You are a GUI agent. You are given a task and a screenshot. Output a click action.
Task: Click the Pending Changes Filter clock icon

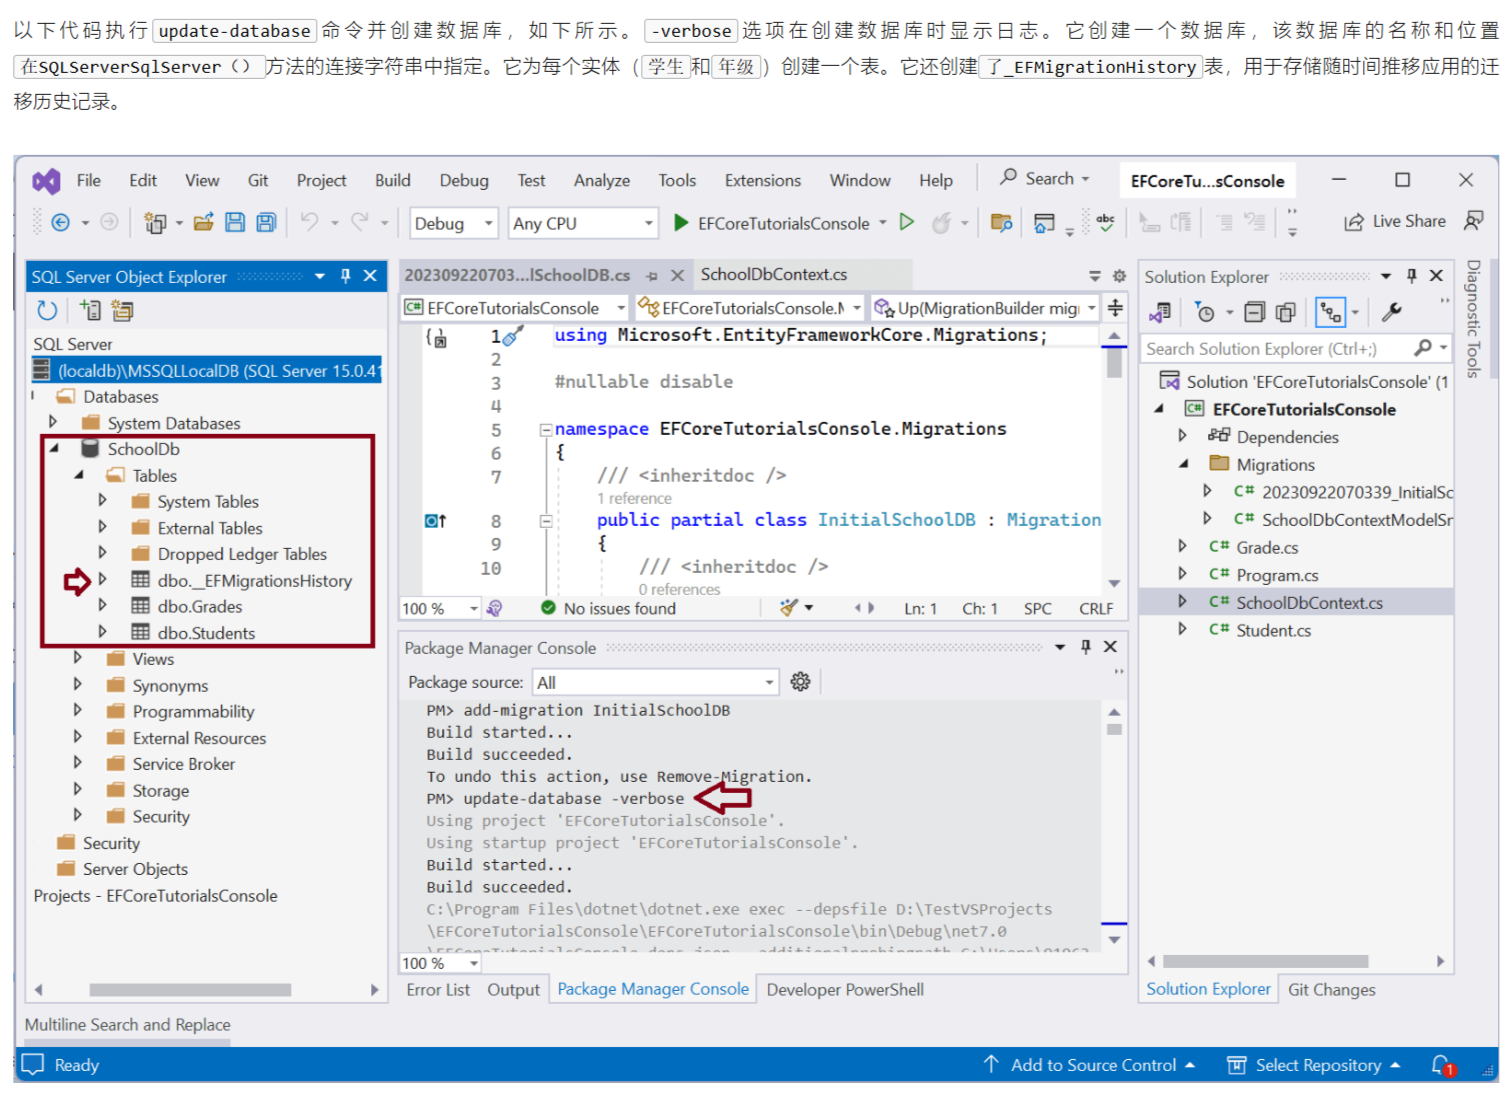(1205, 313)
